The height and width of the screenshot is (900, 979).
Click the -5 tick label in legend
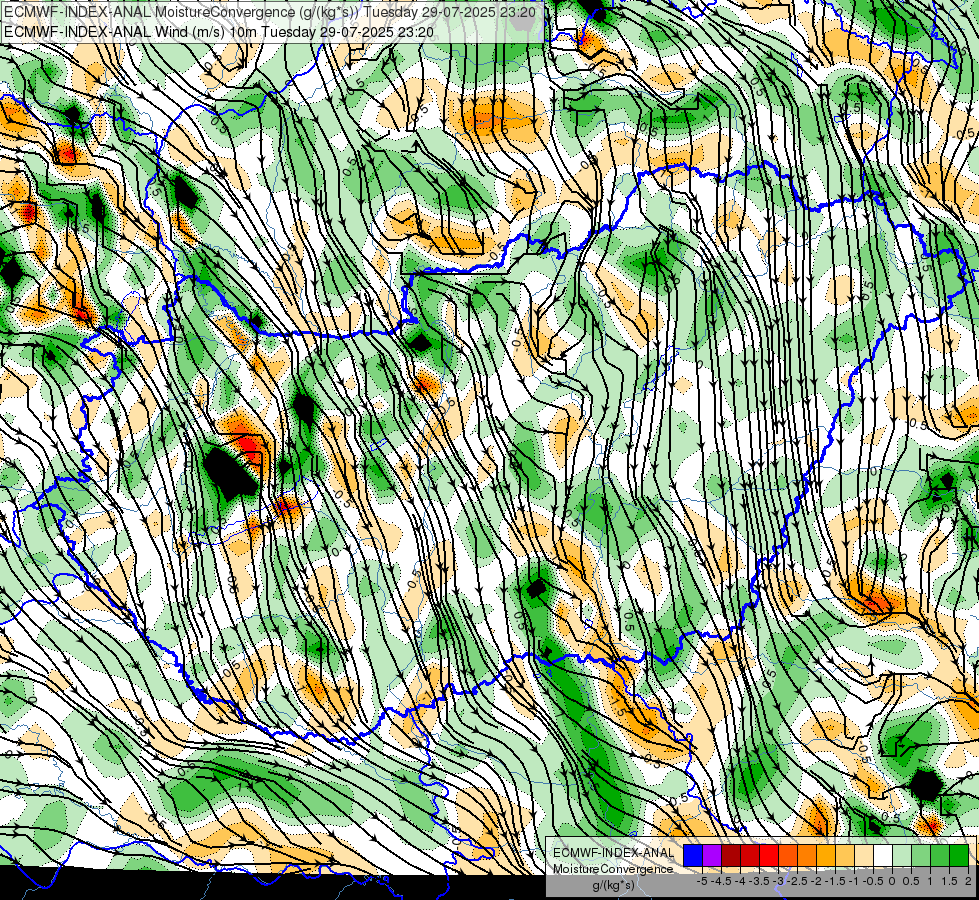[x=702, y=881]
